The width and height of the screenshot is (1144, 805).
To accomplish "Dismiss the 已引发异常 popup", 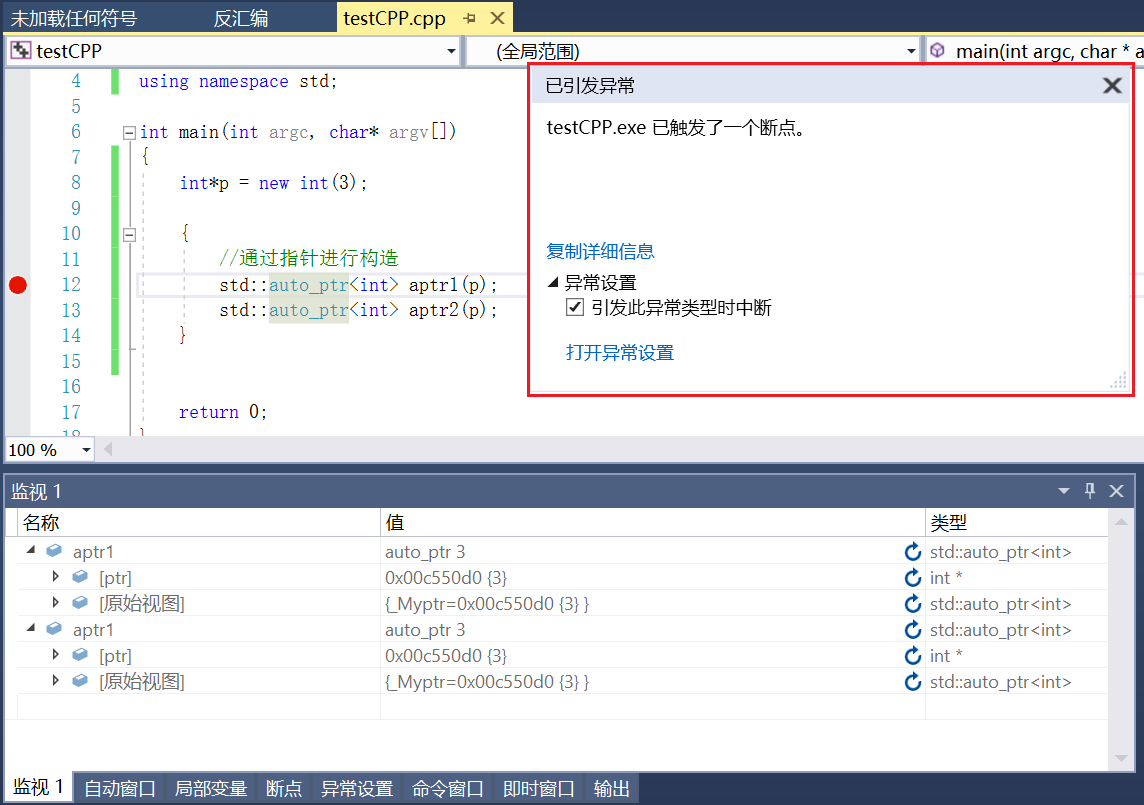I will [1112, 85].
